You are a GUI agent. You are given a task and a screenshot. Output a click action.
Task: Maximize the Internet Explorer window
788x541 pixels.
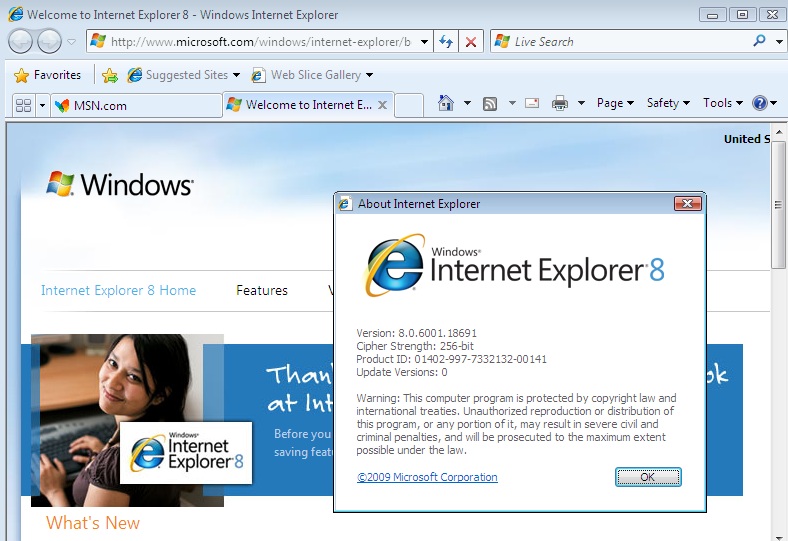coord(742,15)
